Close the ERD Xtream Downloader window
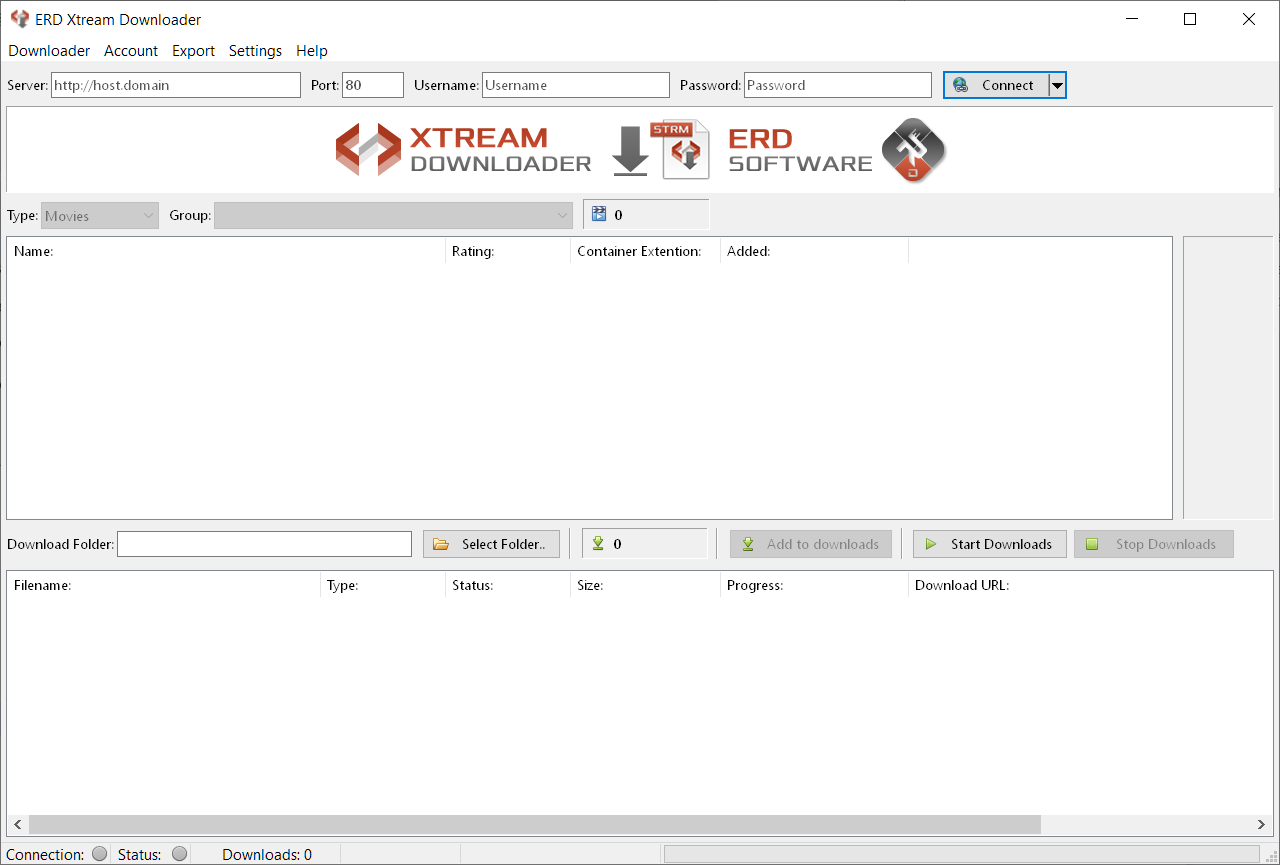The width and height of the screenshot is (1280, 865). 1249,19
